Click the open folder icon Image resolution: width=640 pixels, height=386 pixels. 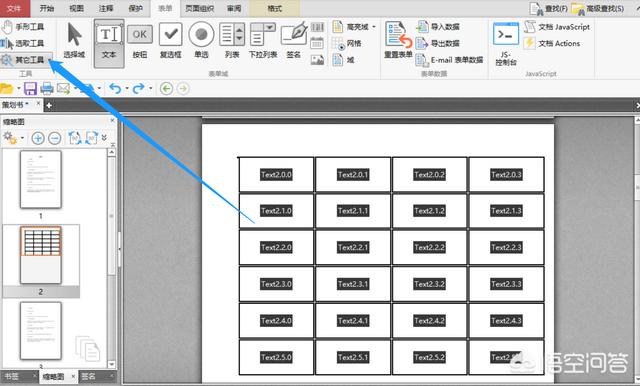coord(7,88)
